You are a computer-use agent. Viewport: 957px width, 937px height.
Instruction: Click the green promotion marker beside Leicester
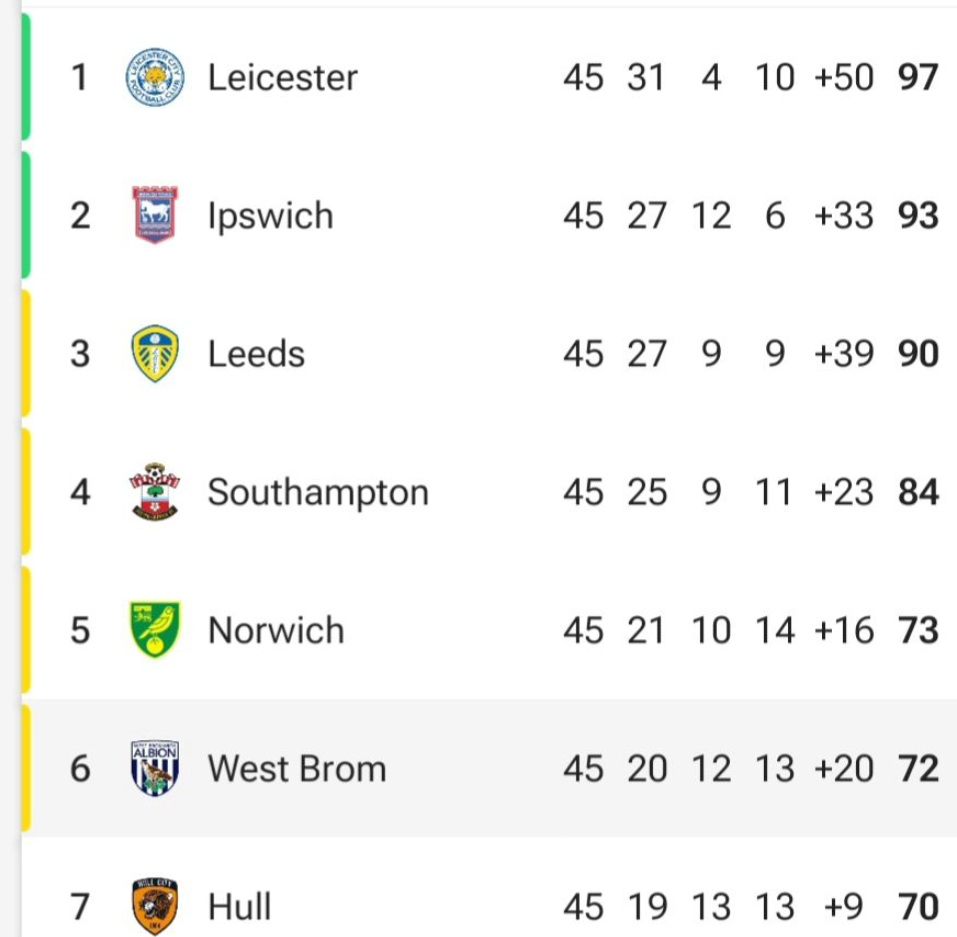pos(26,77)
